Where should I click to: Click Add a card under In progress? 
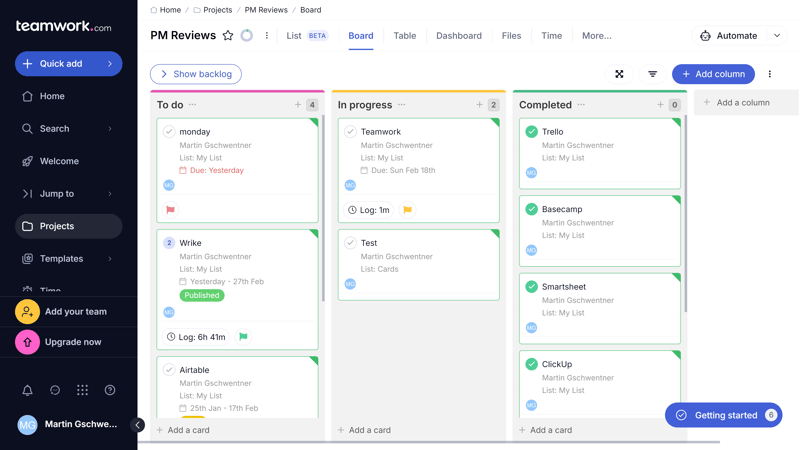tap(364, 430)
